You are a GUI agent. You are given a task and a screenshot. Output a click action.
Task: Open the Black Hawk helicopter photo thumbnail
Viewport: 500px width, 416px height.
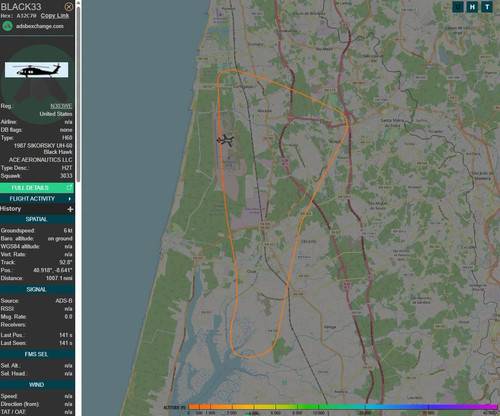pos(37,70)
